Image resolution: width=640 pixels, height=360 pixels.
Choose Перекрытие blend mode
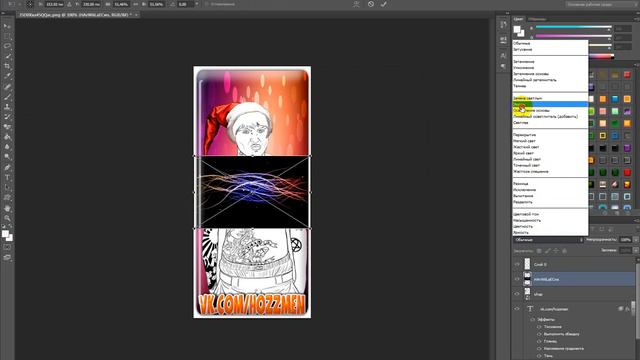tap(524, 135)
